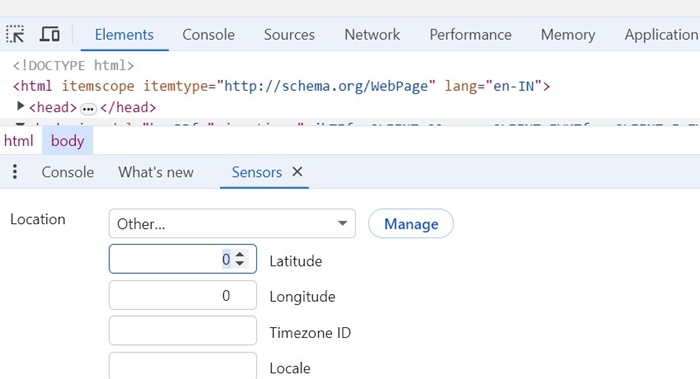Open the Network tab
The width and height of the screenshot is (700, 379).
point(372,34)
